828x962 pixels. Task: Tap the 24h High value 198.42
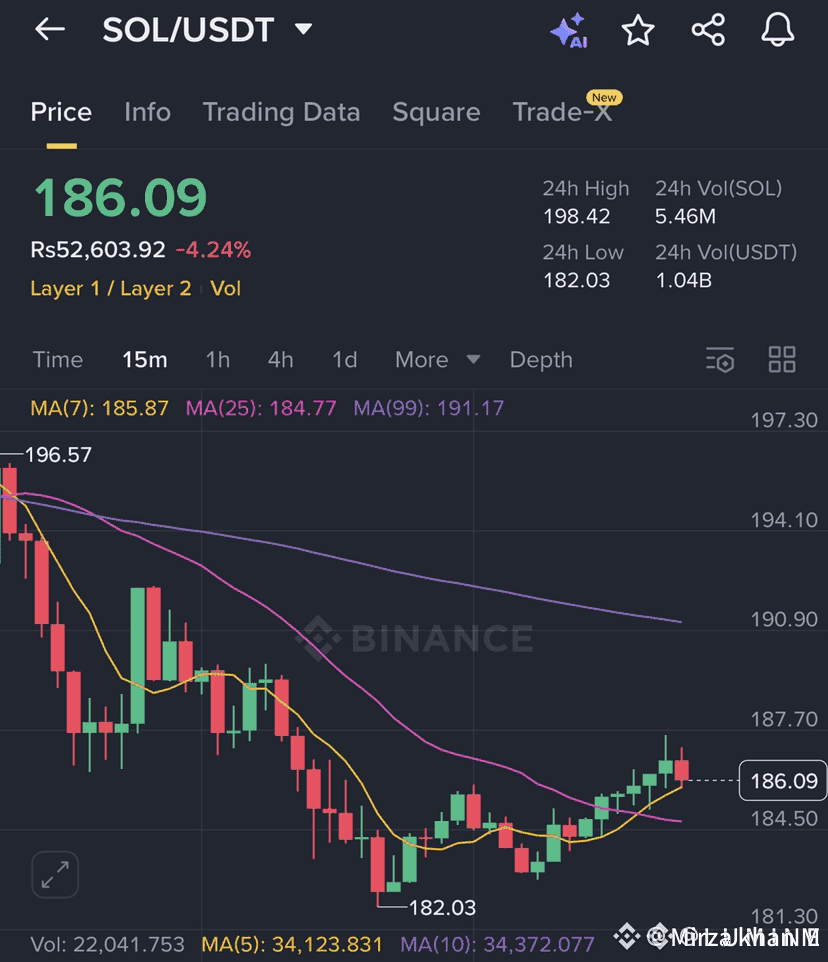pyautogui.click(x=577, y=217)
